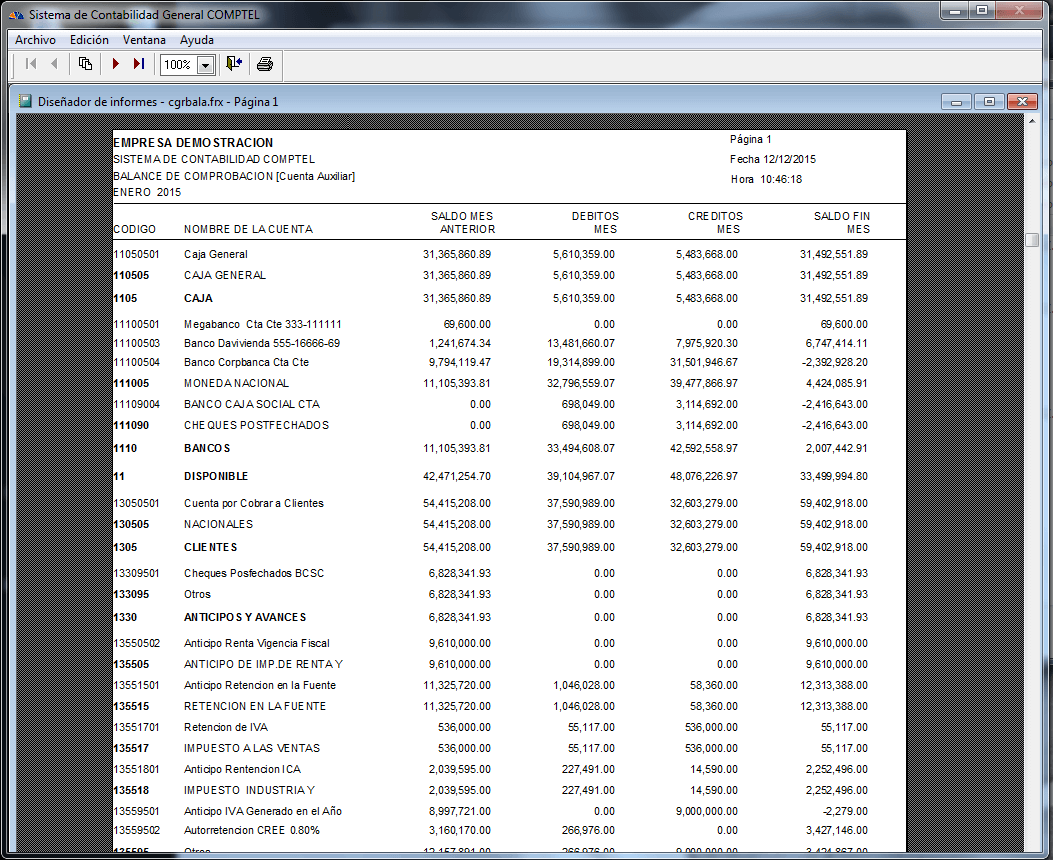Go to the first page of the report
Image resolution: width=1053 pixels, height=860 pixels.
pos(30,64)
